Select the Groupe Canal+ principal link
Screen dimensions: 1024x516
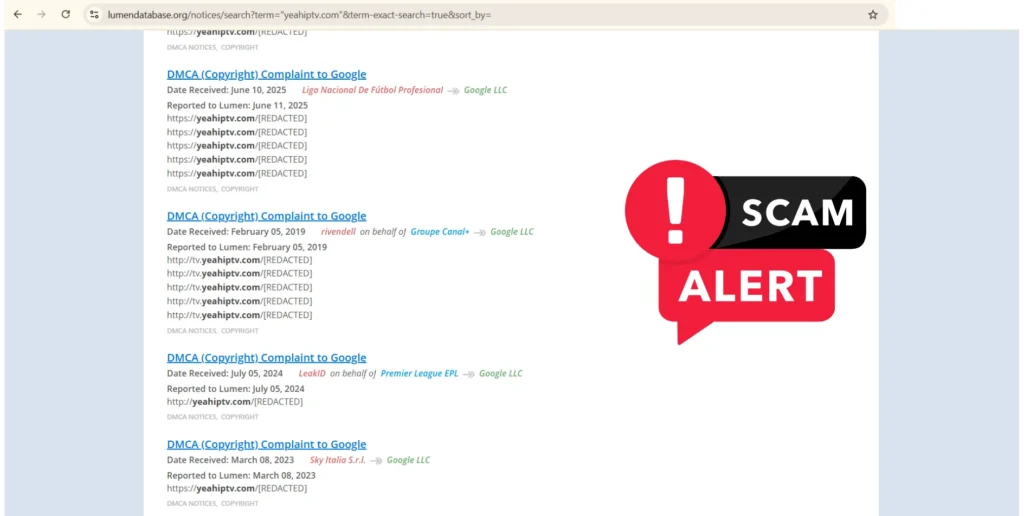tap(439, 232)
